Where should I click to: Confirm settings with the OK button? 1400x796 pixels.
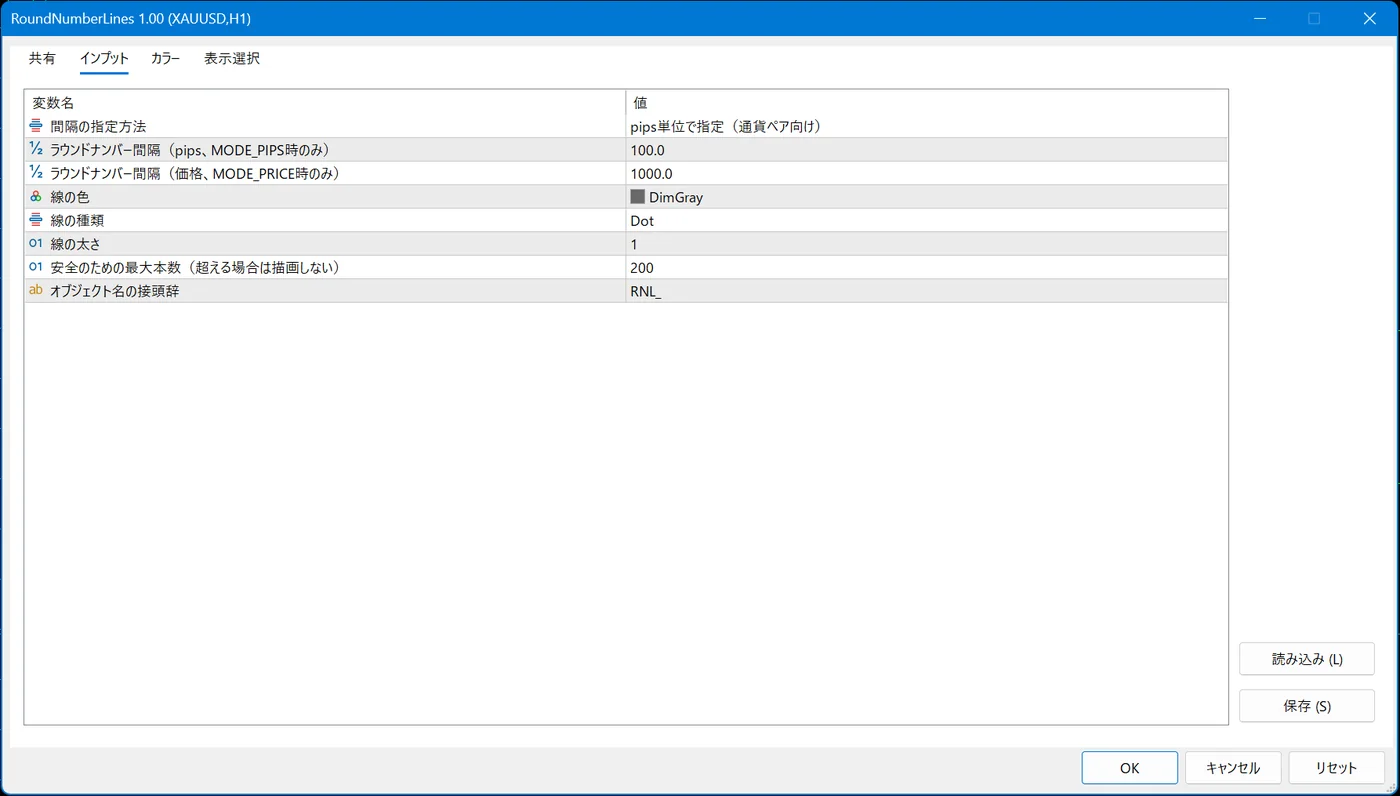click(1130, 768)
